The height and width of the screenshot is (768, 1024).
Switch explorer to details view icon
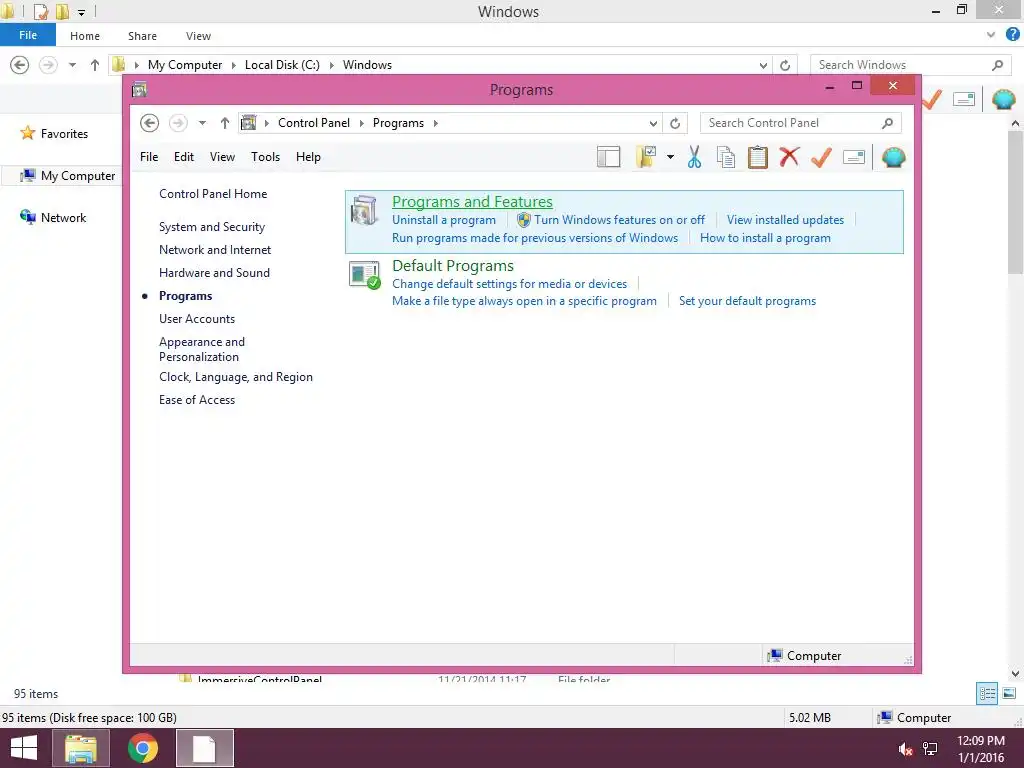pos(987,693)
